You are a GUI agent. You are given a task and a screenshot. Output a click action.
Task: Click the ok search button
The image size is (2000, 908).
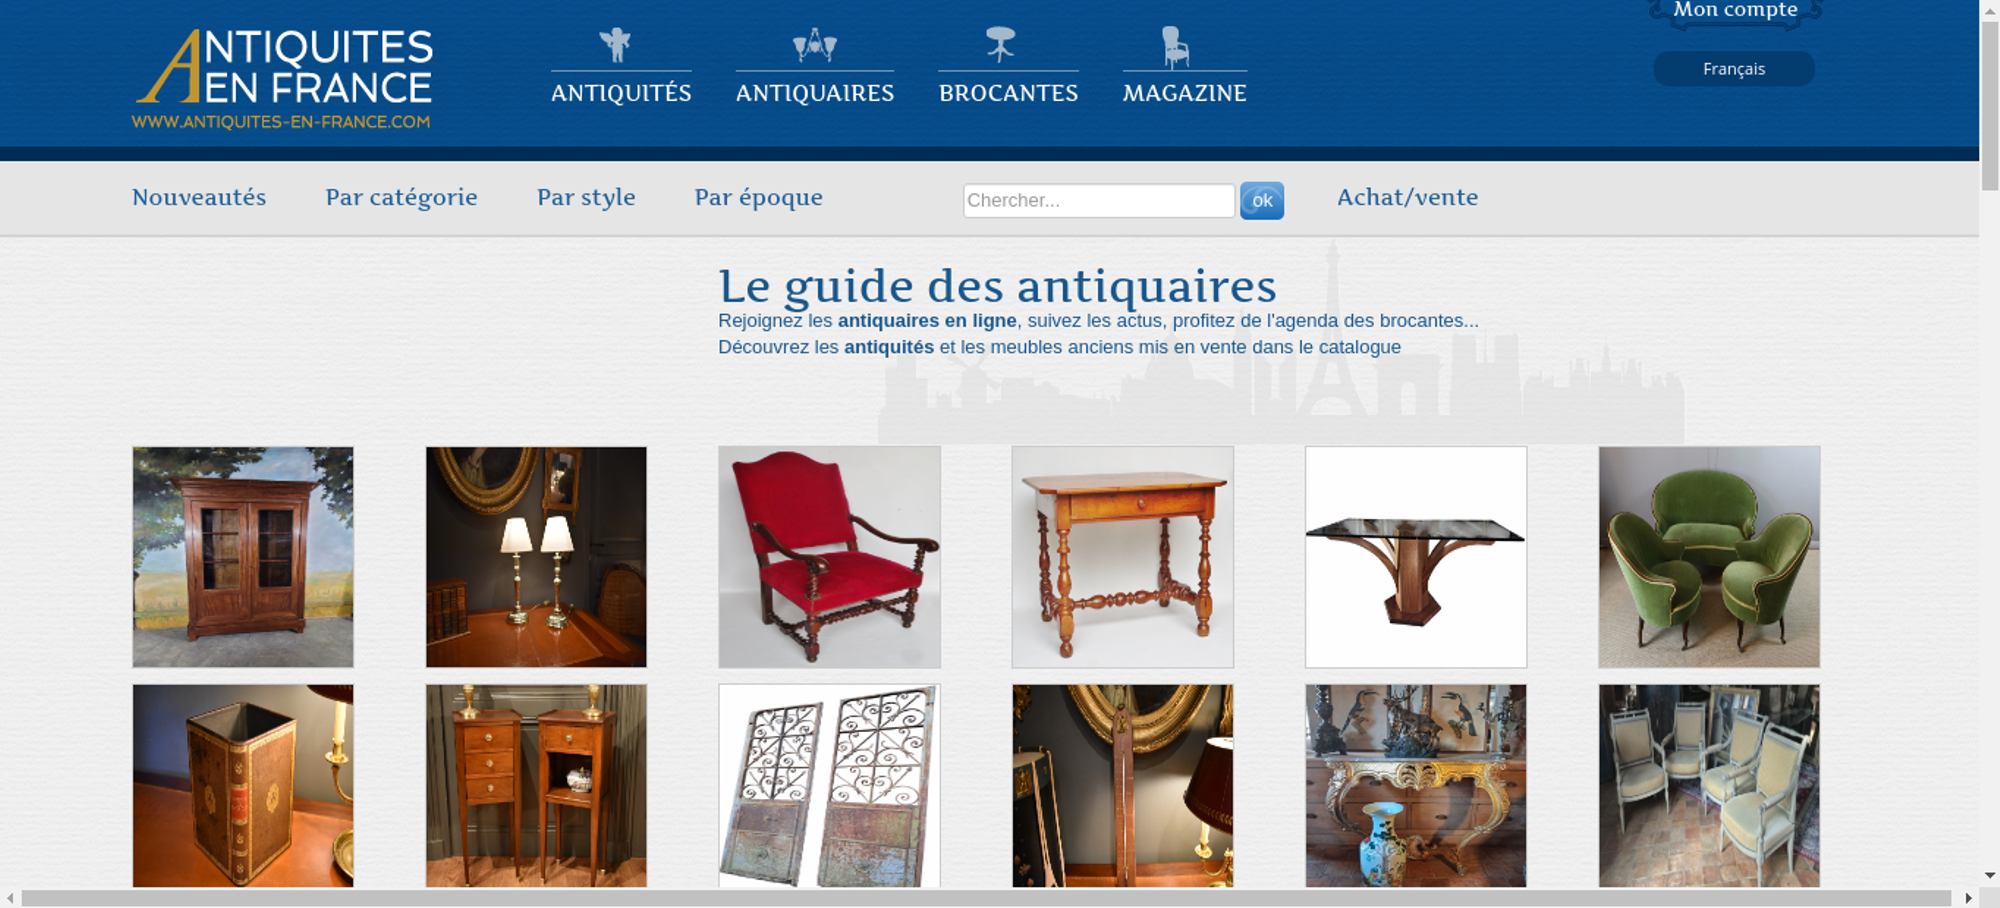[x=1262, y=201]
